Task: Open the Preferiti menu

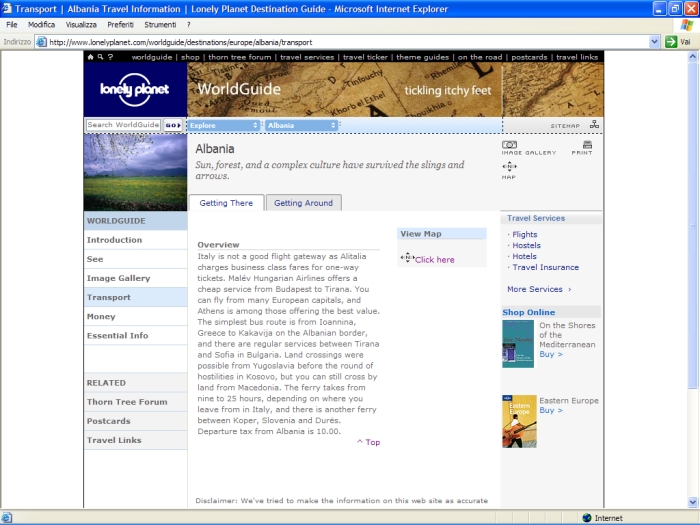Action: coord(121,25)
